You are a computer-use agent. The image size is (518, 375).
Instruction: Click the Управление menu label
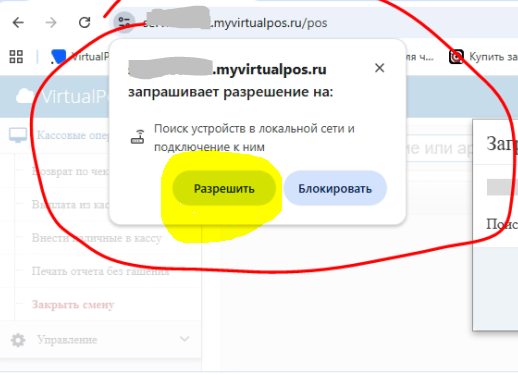[x=67, y=340]
